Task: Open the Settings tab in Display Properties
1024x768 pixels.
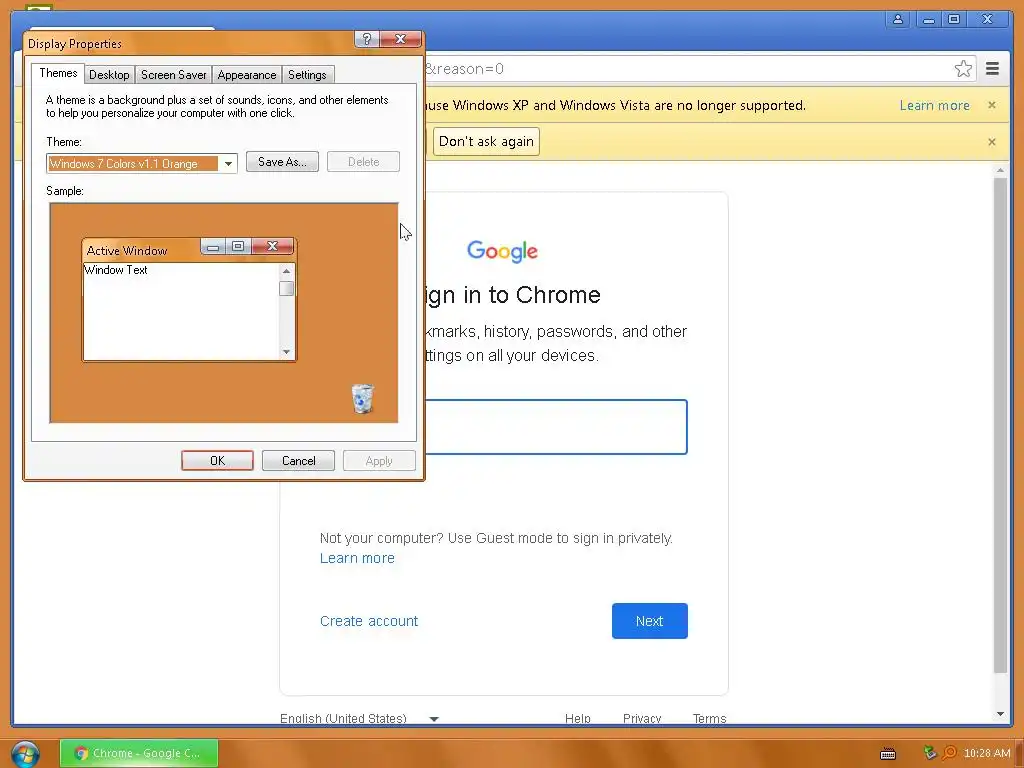Action: (x=307, y=75)
